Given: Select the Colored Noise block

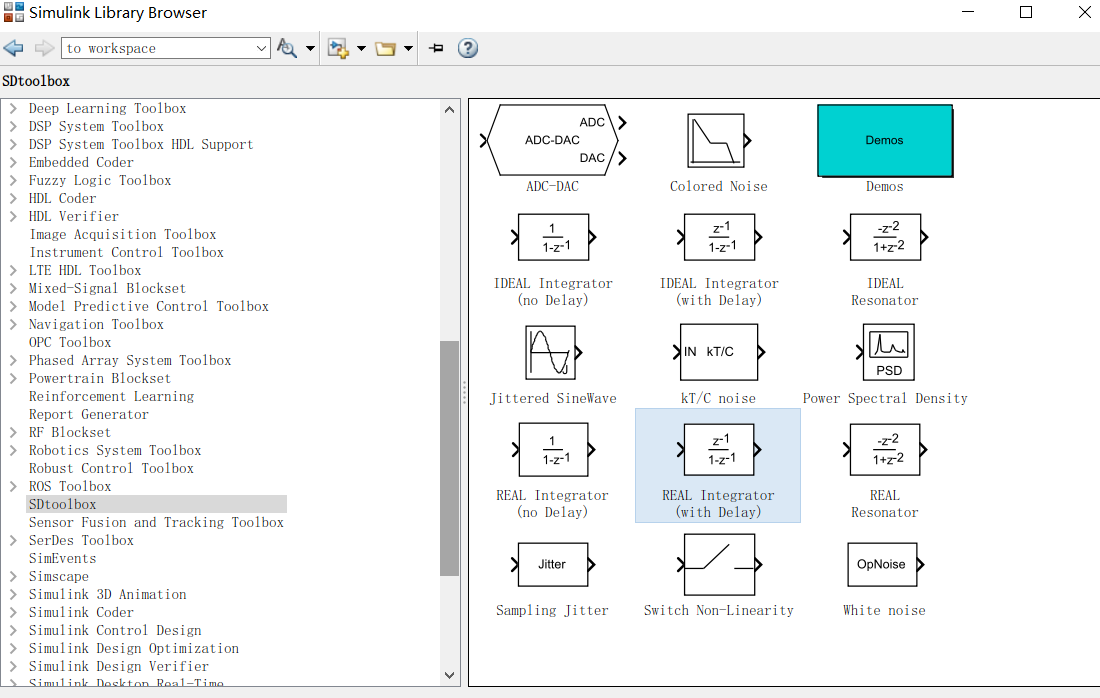Looking at the screenshot, I should click(717, 140).
